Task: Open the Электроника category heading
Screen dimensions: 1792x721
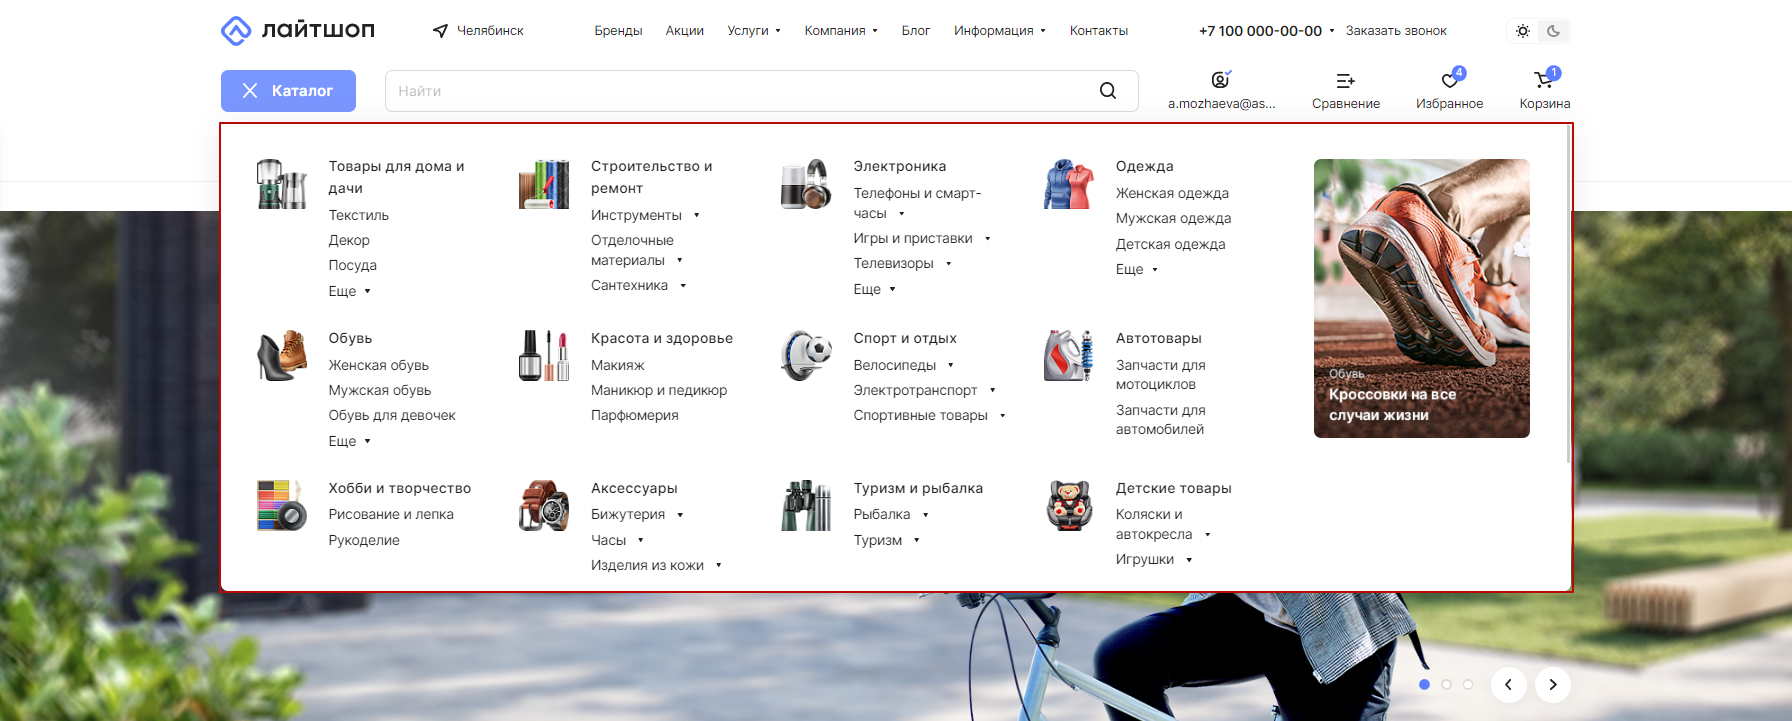Action: click(x=900, y=166)
